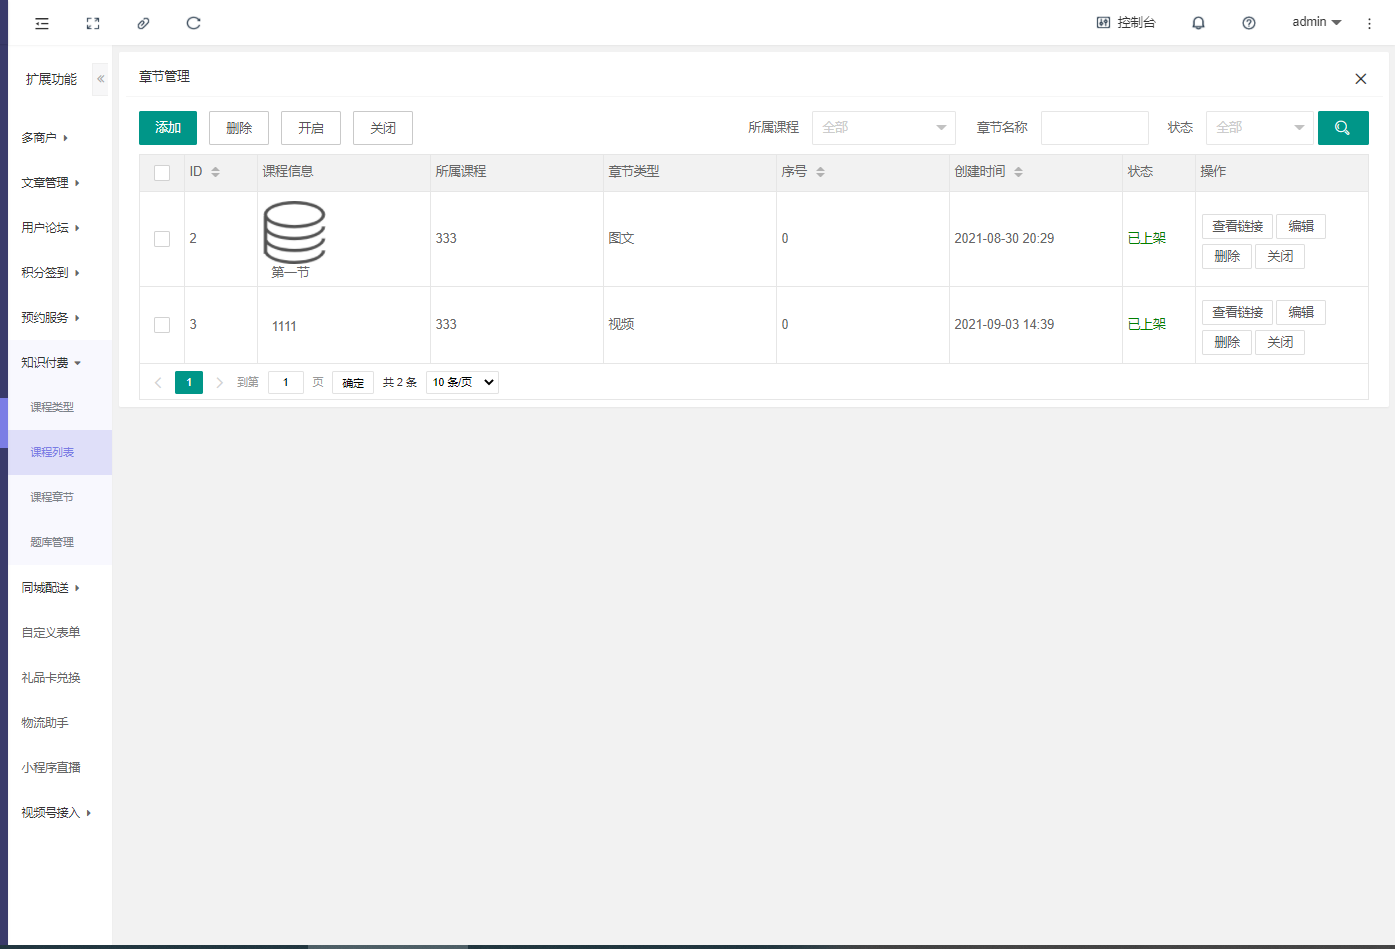1395x949 pixels.
Task: Click the refresh page icon
Action: [194, 23]
